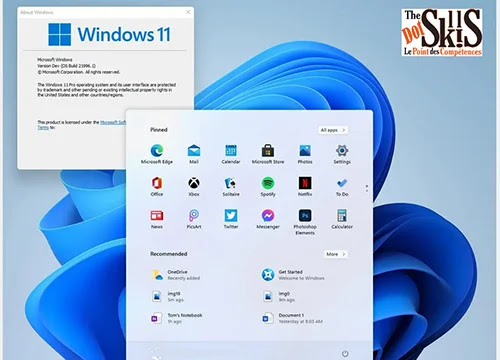Screen dimensions: 500x360
Task: Start the Solitaire game
Action: (231, 187)
